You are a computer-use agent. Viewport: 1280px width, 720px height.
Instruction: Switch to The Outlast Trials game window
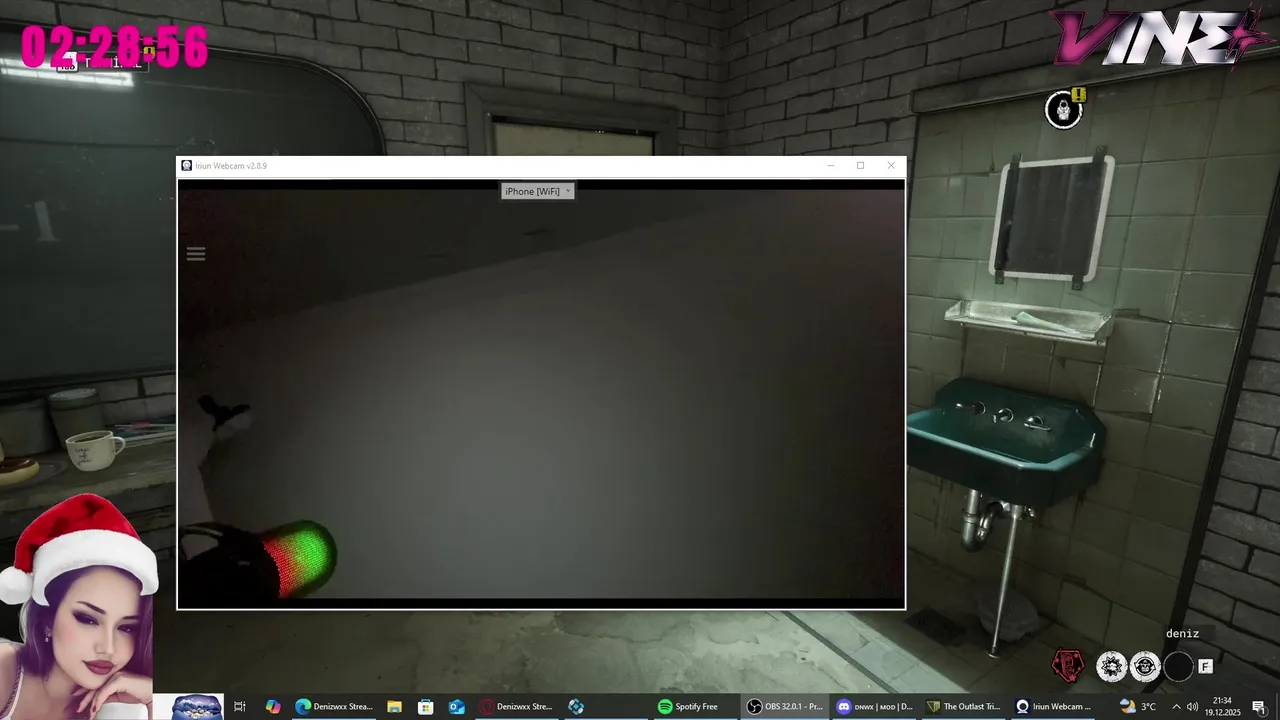coord(965,706)
